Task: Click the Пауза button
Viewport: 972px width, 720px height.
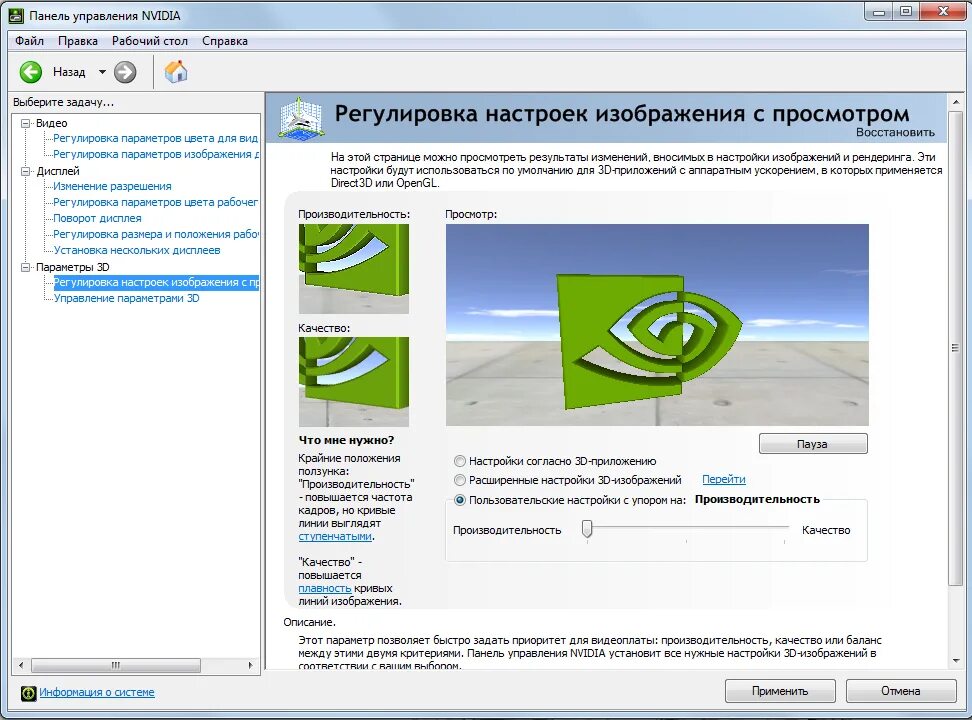Action: click(x=813, y=444)
